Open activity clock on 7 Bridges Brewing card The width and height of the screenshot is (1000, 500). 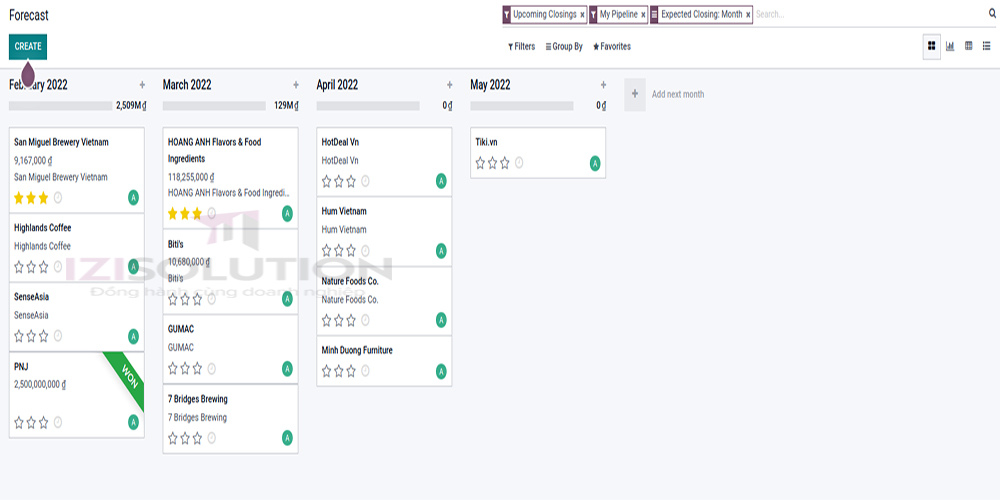click(x=212, y=438)
